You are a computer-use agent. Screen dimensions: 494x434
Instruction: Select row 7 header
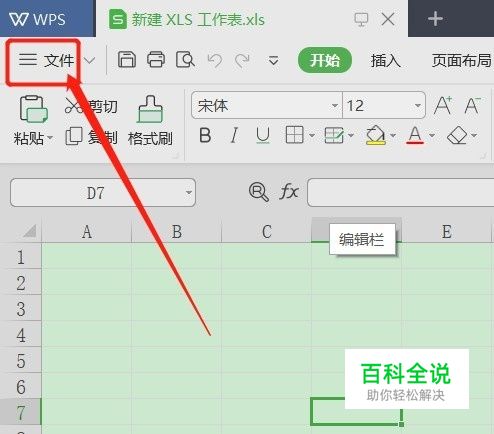(21, 412)
